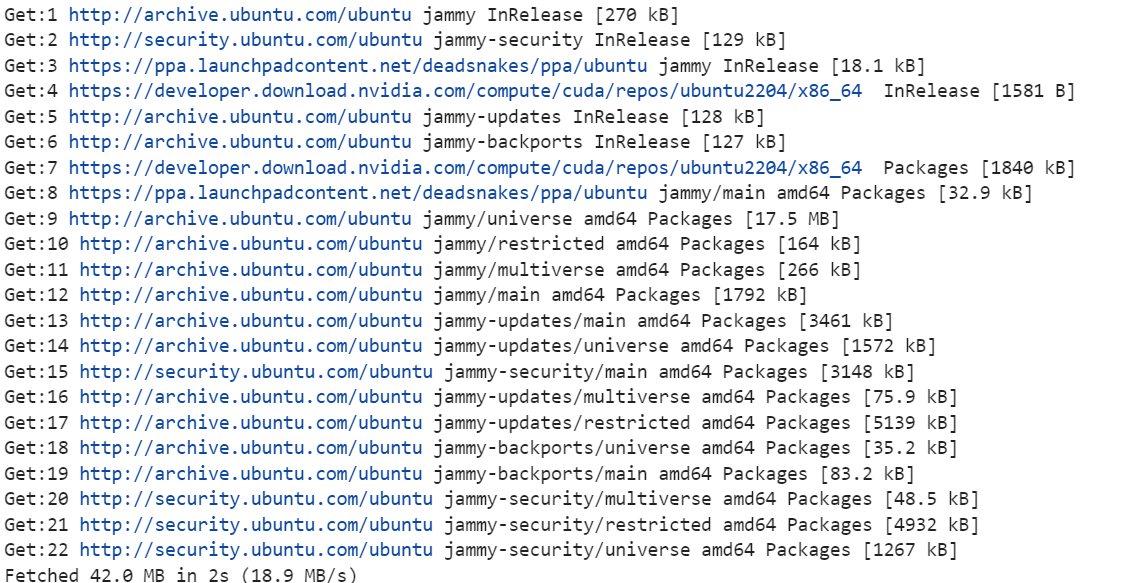Viewport: 1132px width, 583px height.
Task: Open the archive.ubuntu.com link on Get:5 line
Action: tap(240, 117)
